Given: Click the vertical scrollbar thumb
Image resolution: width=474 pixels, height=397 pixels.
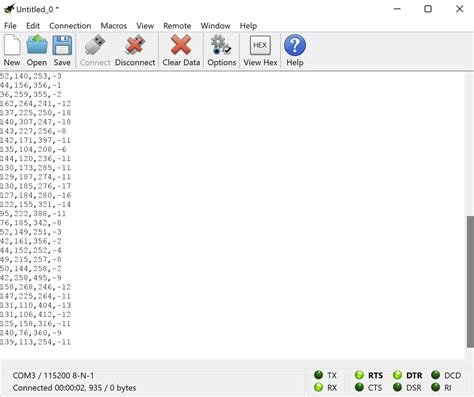Looking at the screenshot, I should (470, 282).
